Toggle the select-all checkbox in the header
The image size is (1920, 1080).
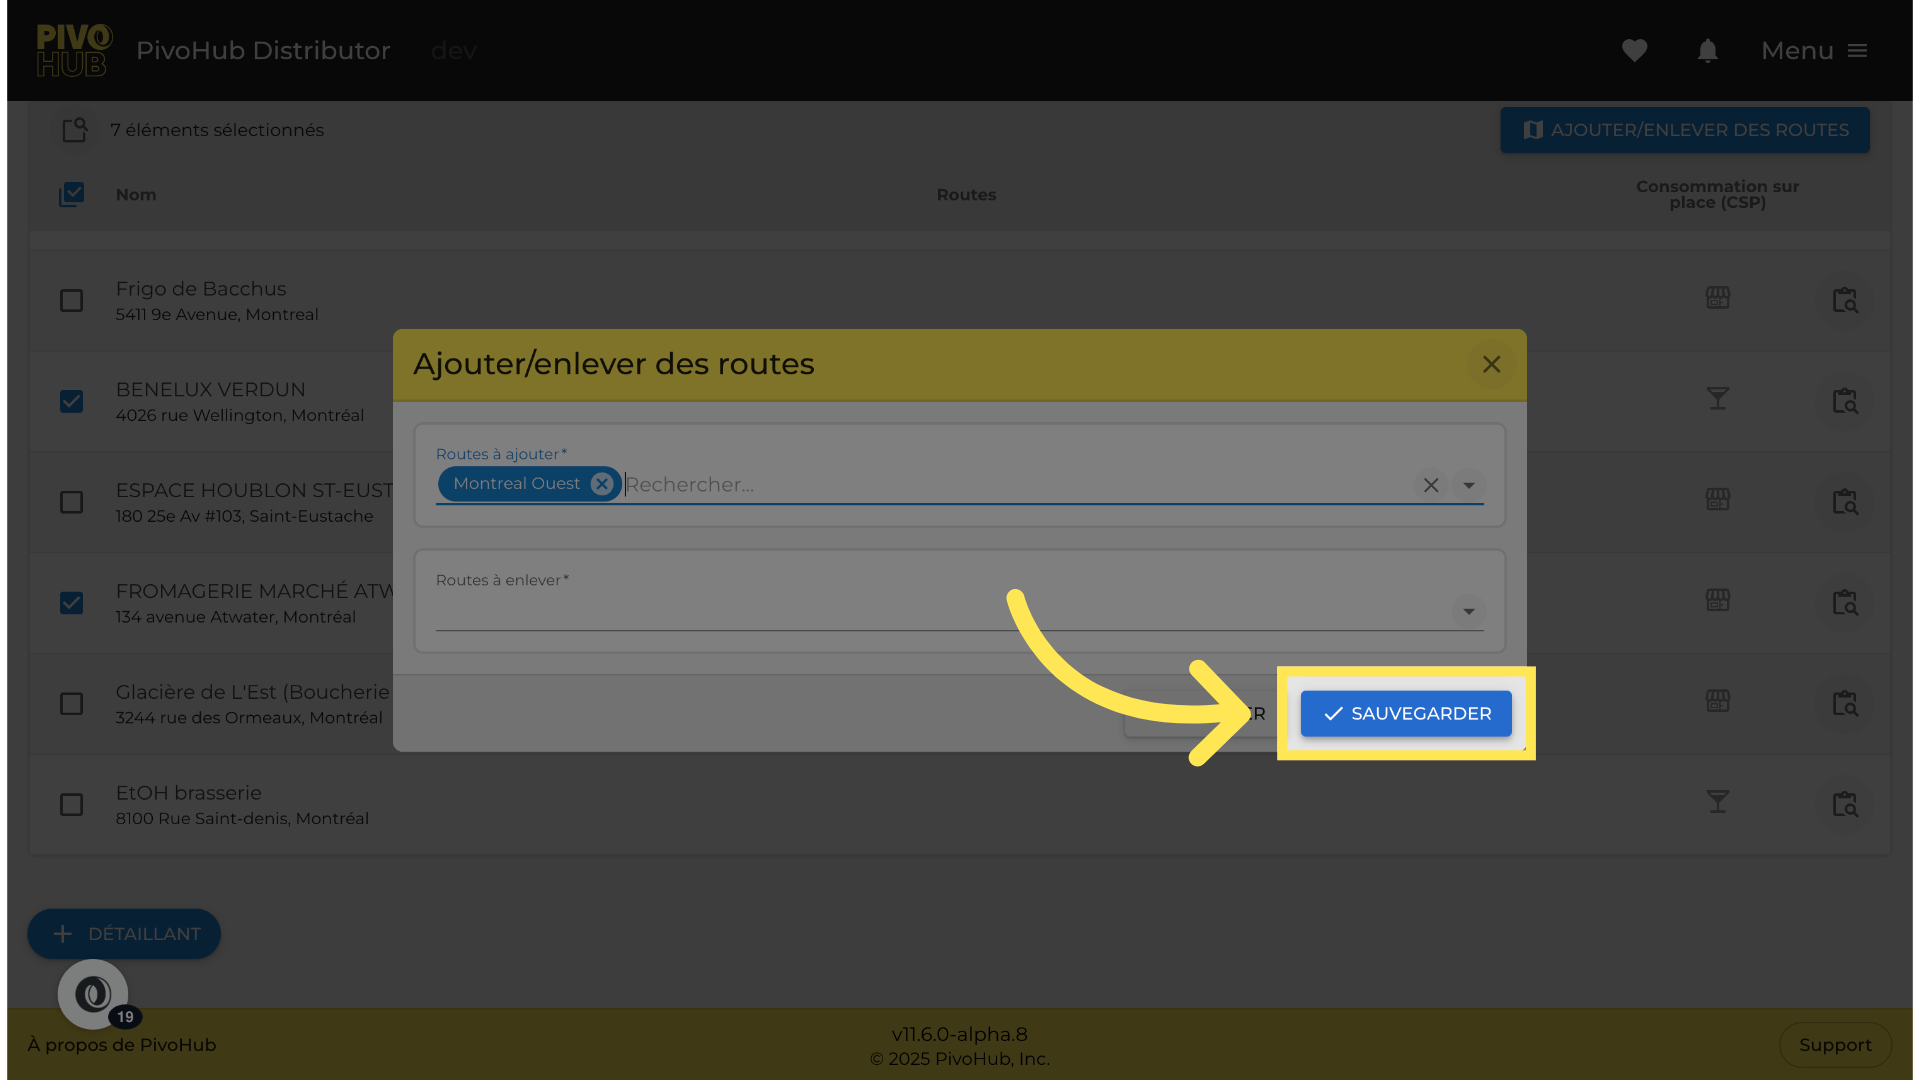71,194
